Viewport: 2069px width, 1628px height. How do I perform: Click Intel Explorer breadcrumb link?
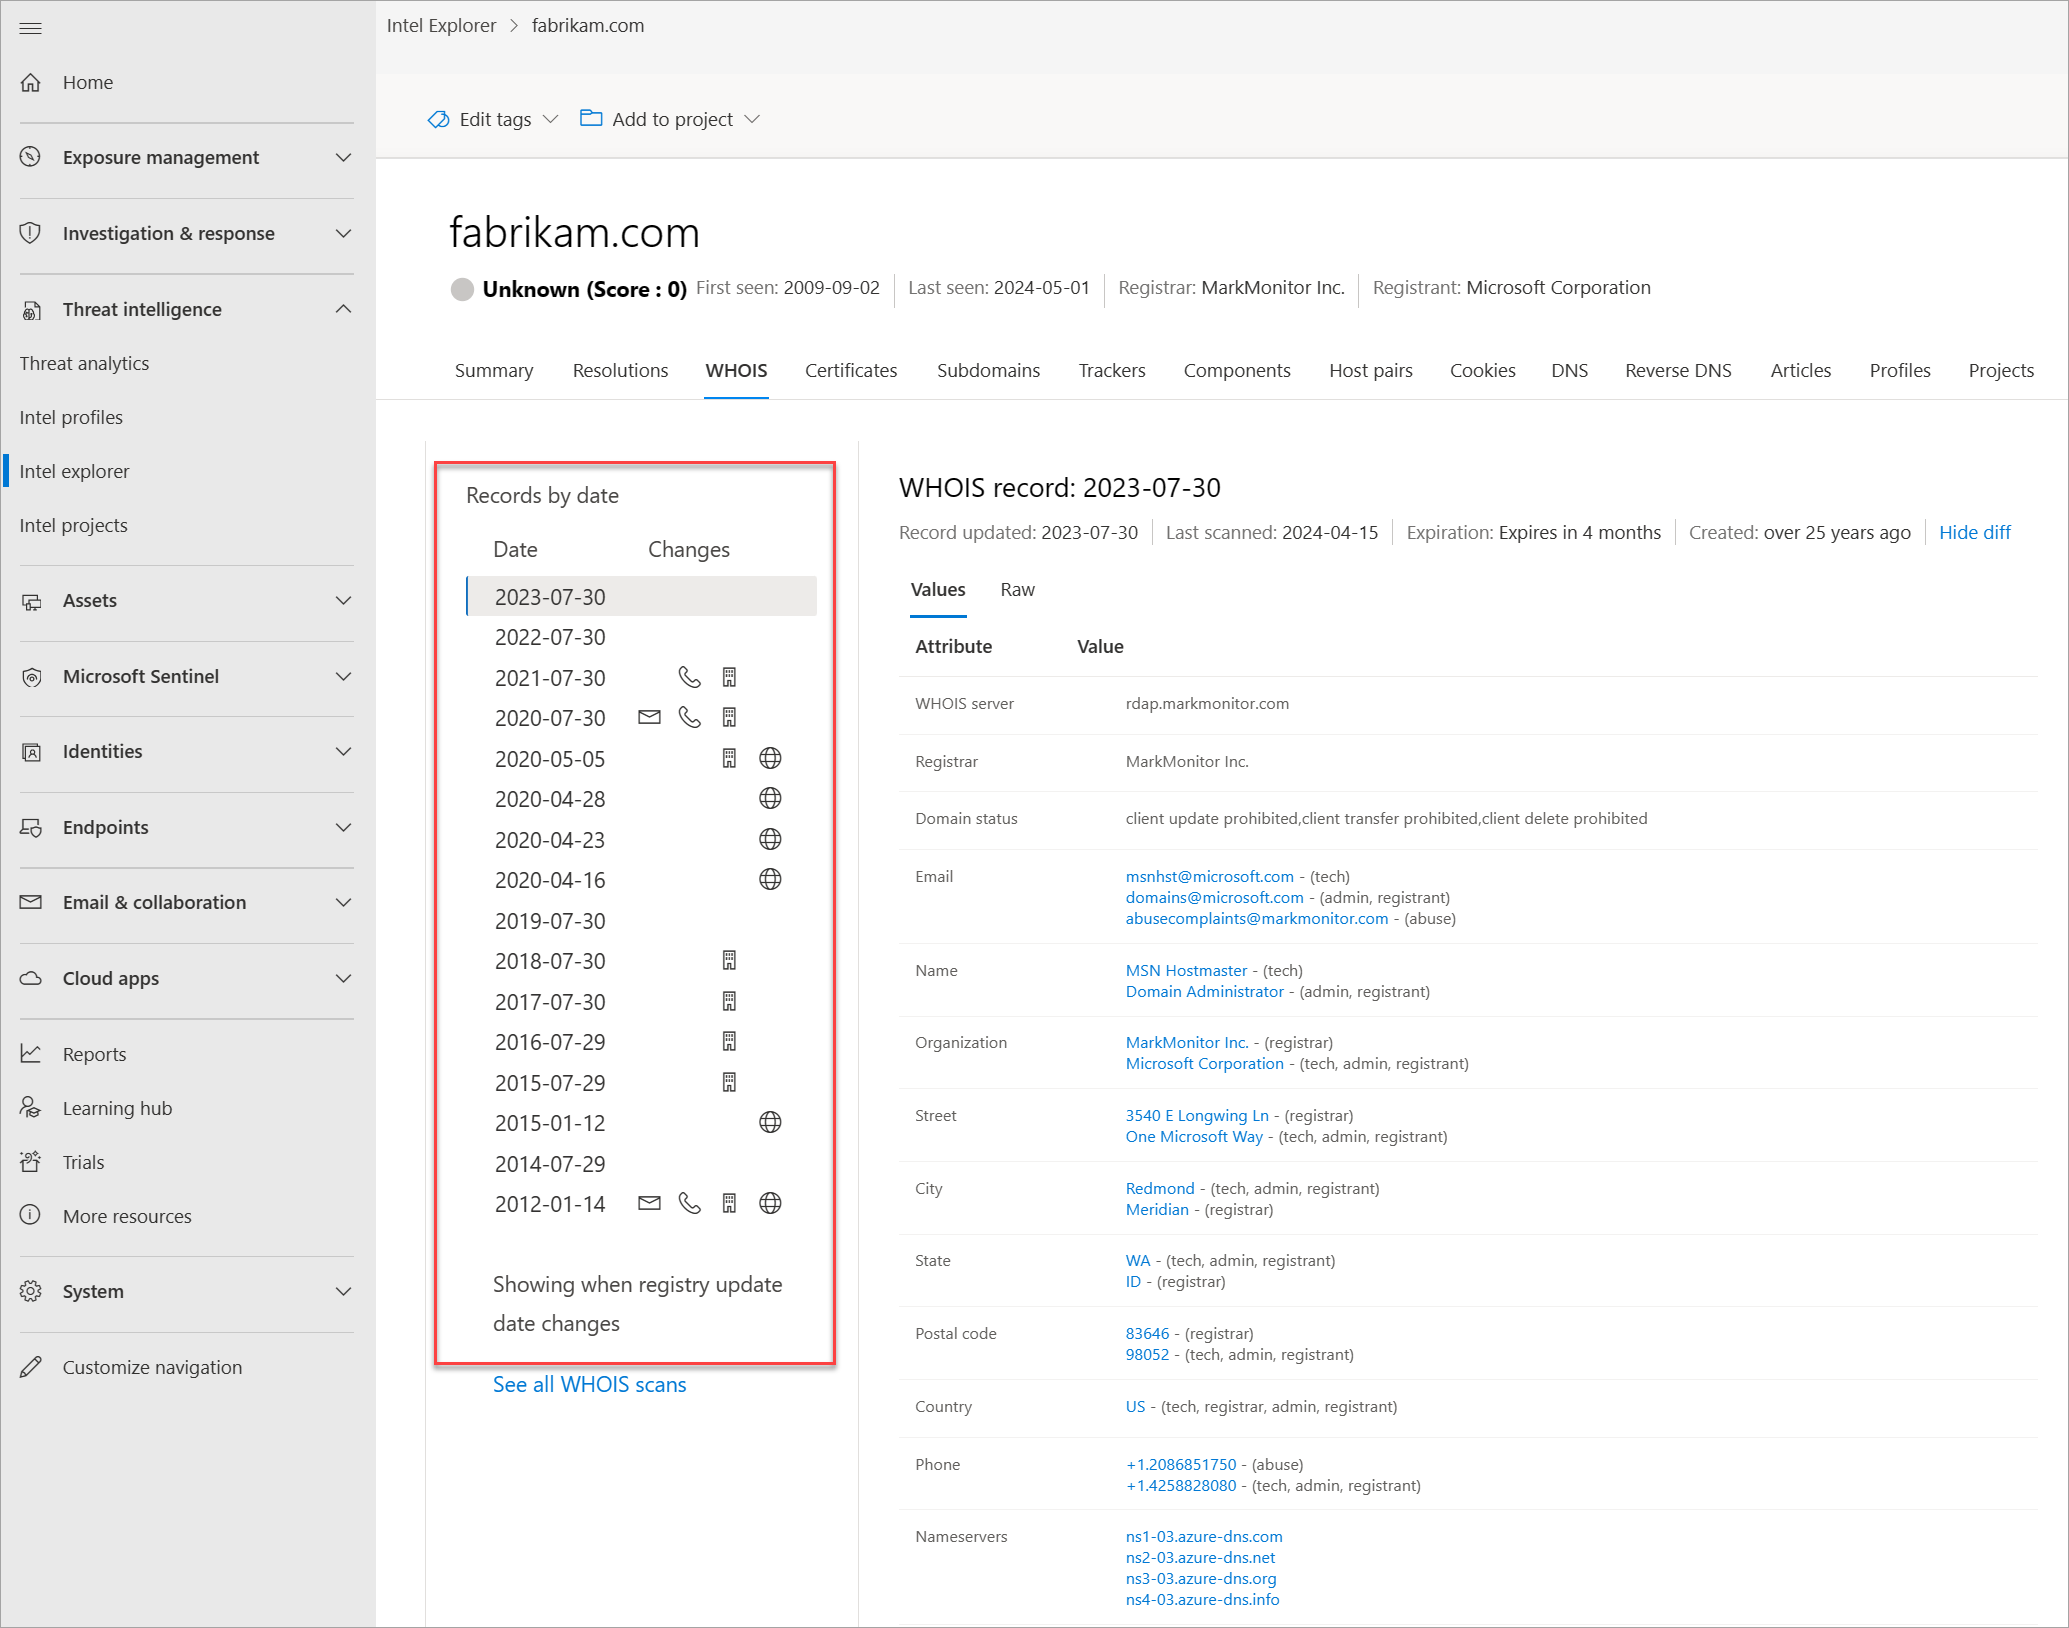(441, 25)
